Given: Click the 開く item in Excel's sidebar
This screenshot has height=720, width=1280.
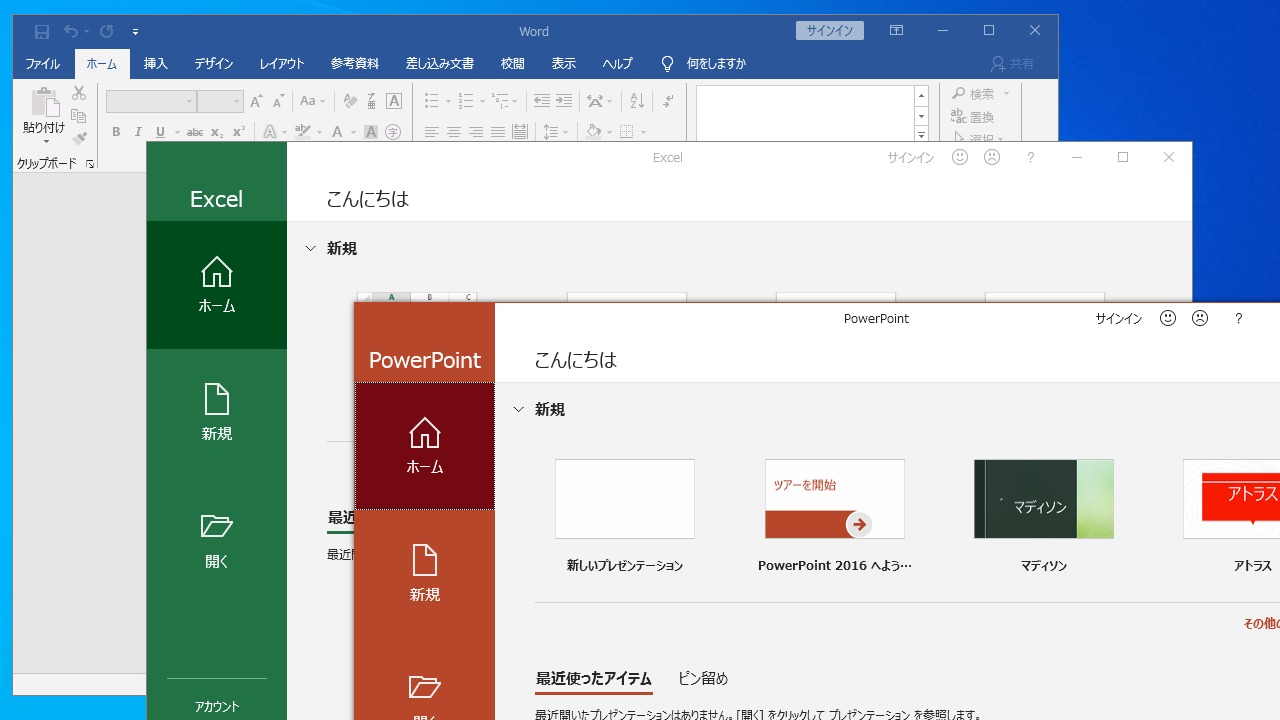Looking at the screenshot, I should (x=217, y=541).
